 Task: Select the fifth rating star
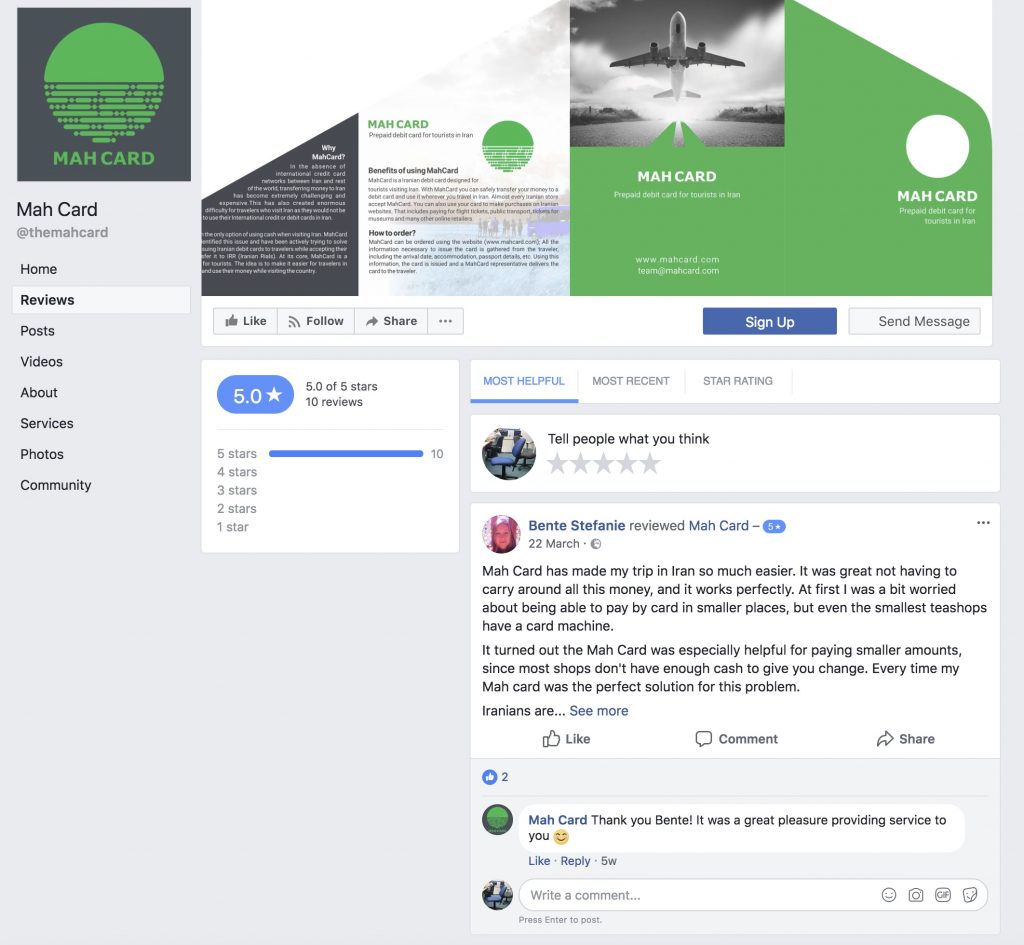(650, 463)
